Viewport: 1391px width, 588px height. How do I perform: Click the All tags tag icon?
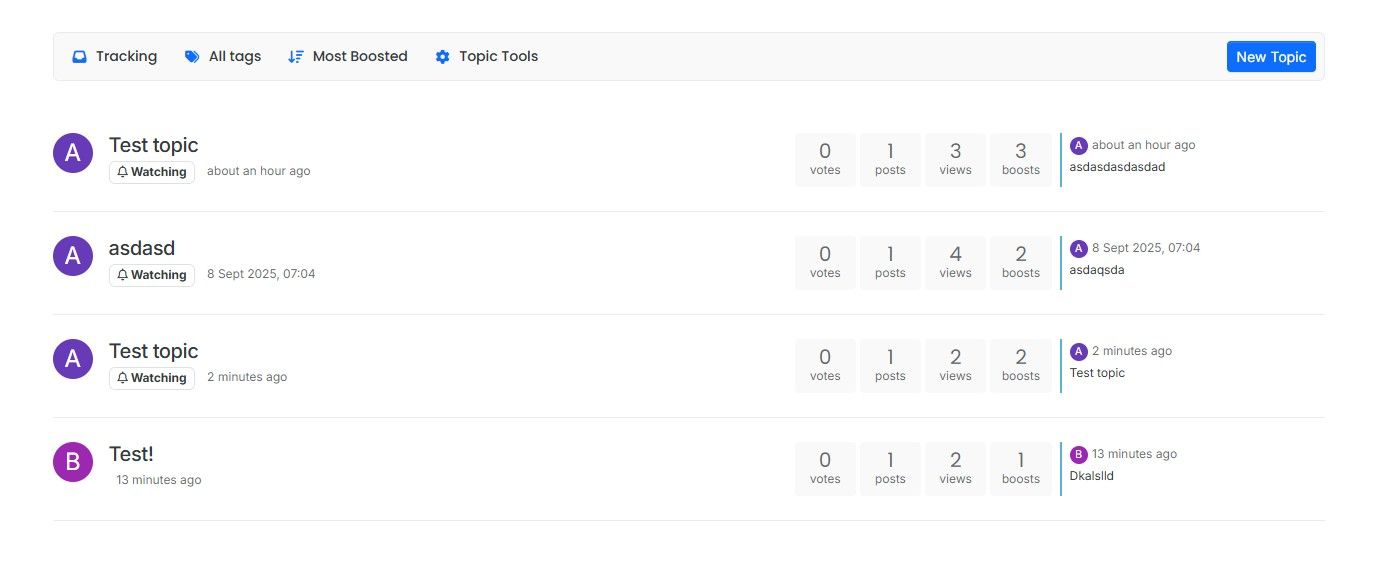pos(192,57)
